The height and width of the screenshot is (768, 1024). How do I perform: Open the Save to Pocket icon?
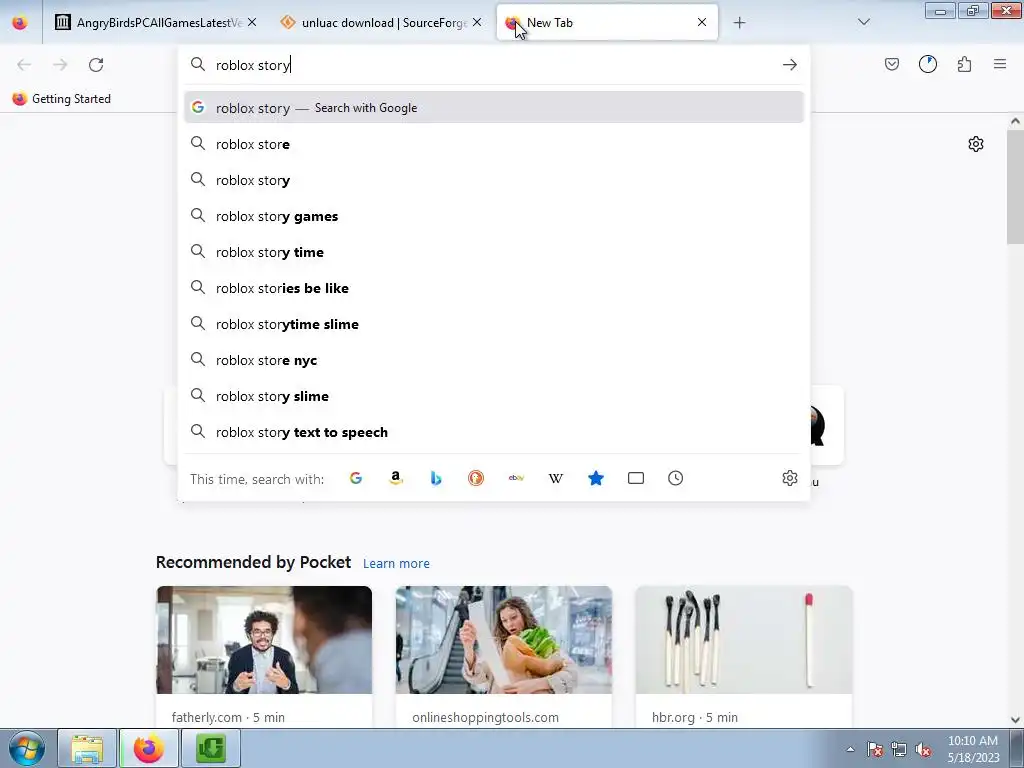[892, 64]
